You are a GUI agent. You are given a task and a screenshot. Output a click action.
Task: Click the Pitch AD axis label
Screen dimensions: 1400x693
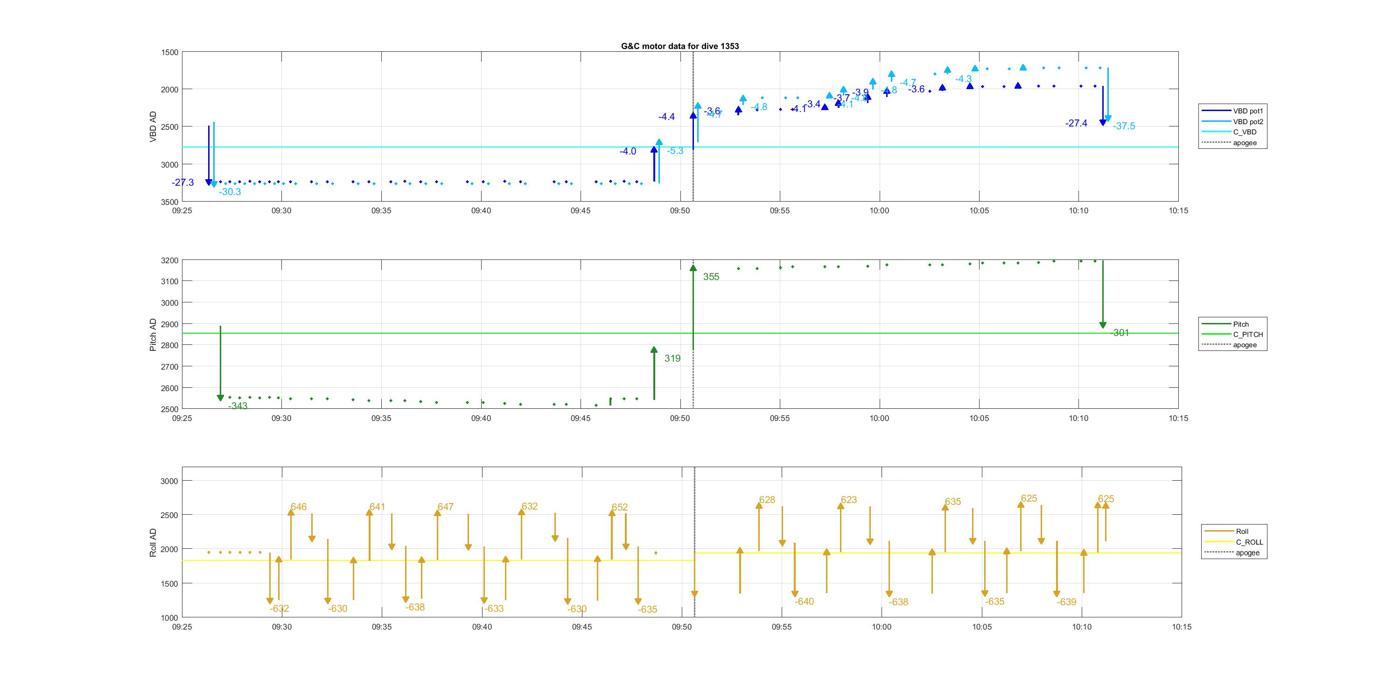pyautogui.click(x=153, y=334)
